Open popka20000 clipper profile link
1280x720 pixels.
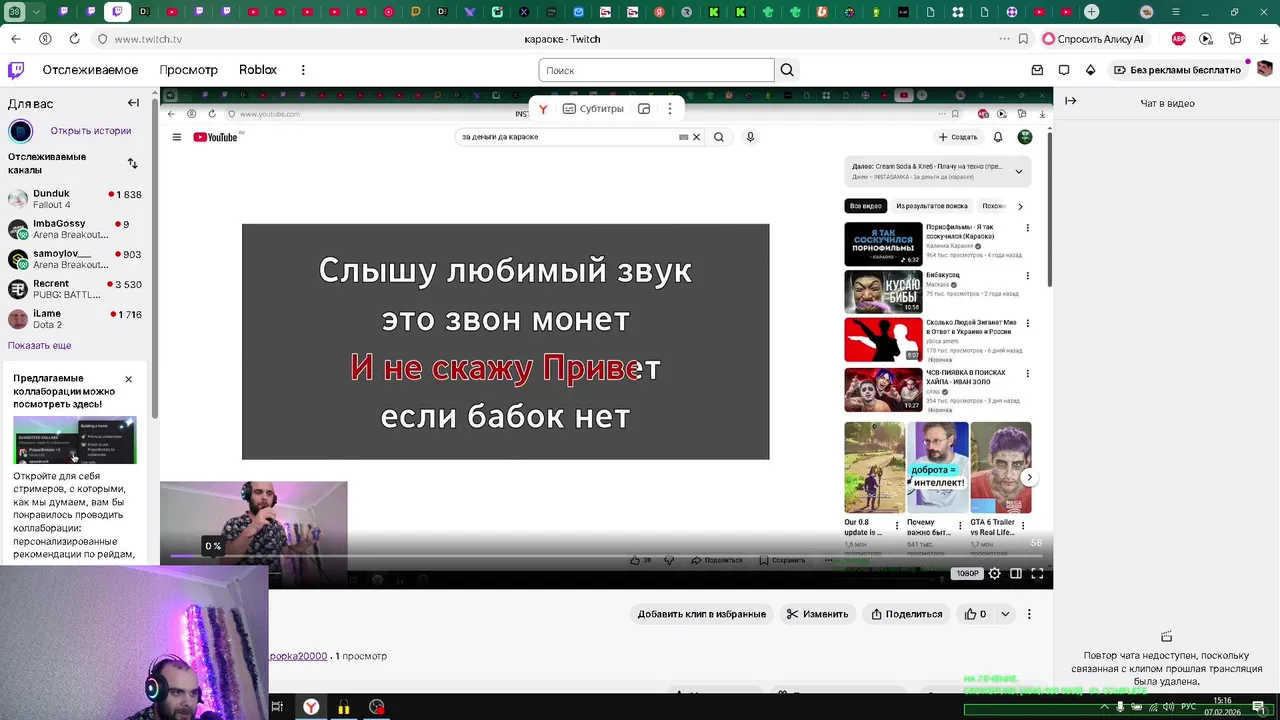pyautogui.click(x=298, y=656)
